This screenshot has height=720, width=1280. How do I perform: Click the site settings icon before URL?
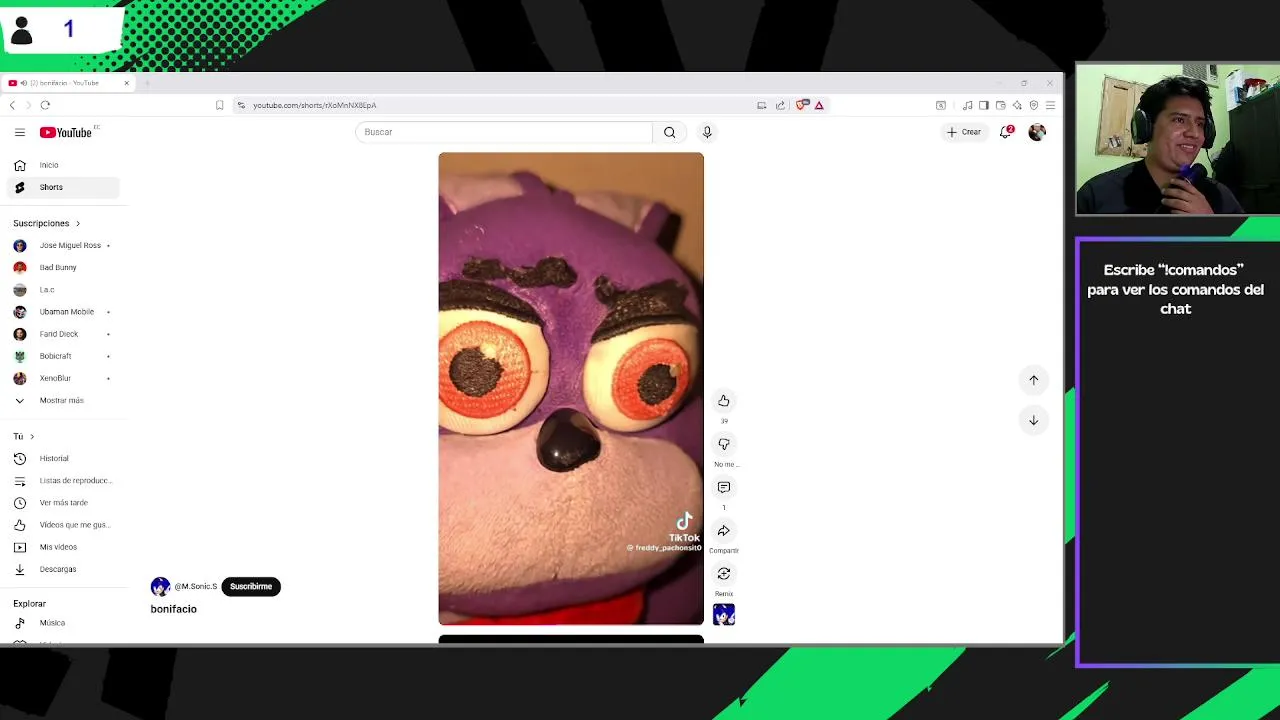click(241, 105)
